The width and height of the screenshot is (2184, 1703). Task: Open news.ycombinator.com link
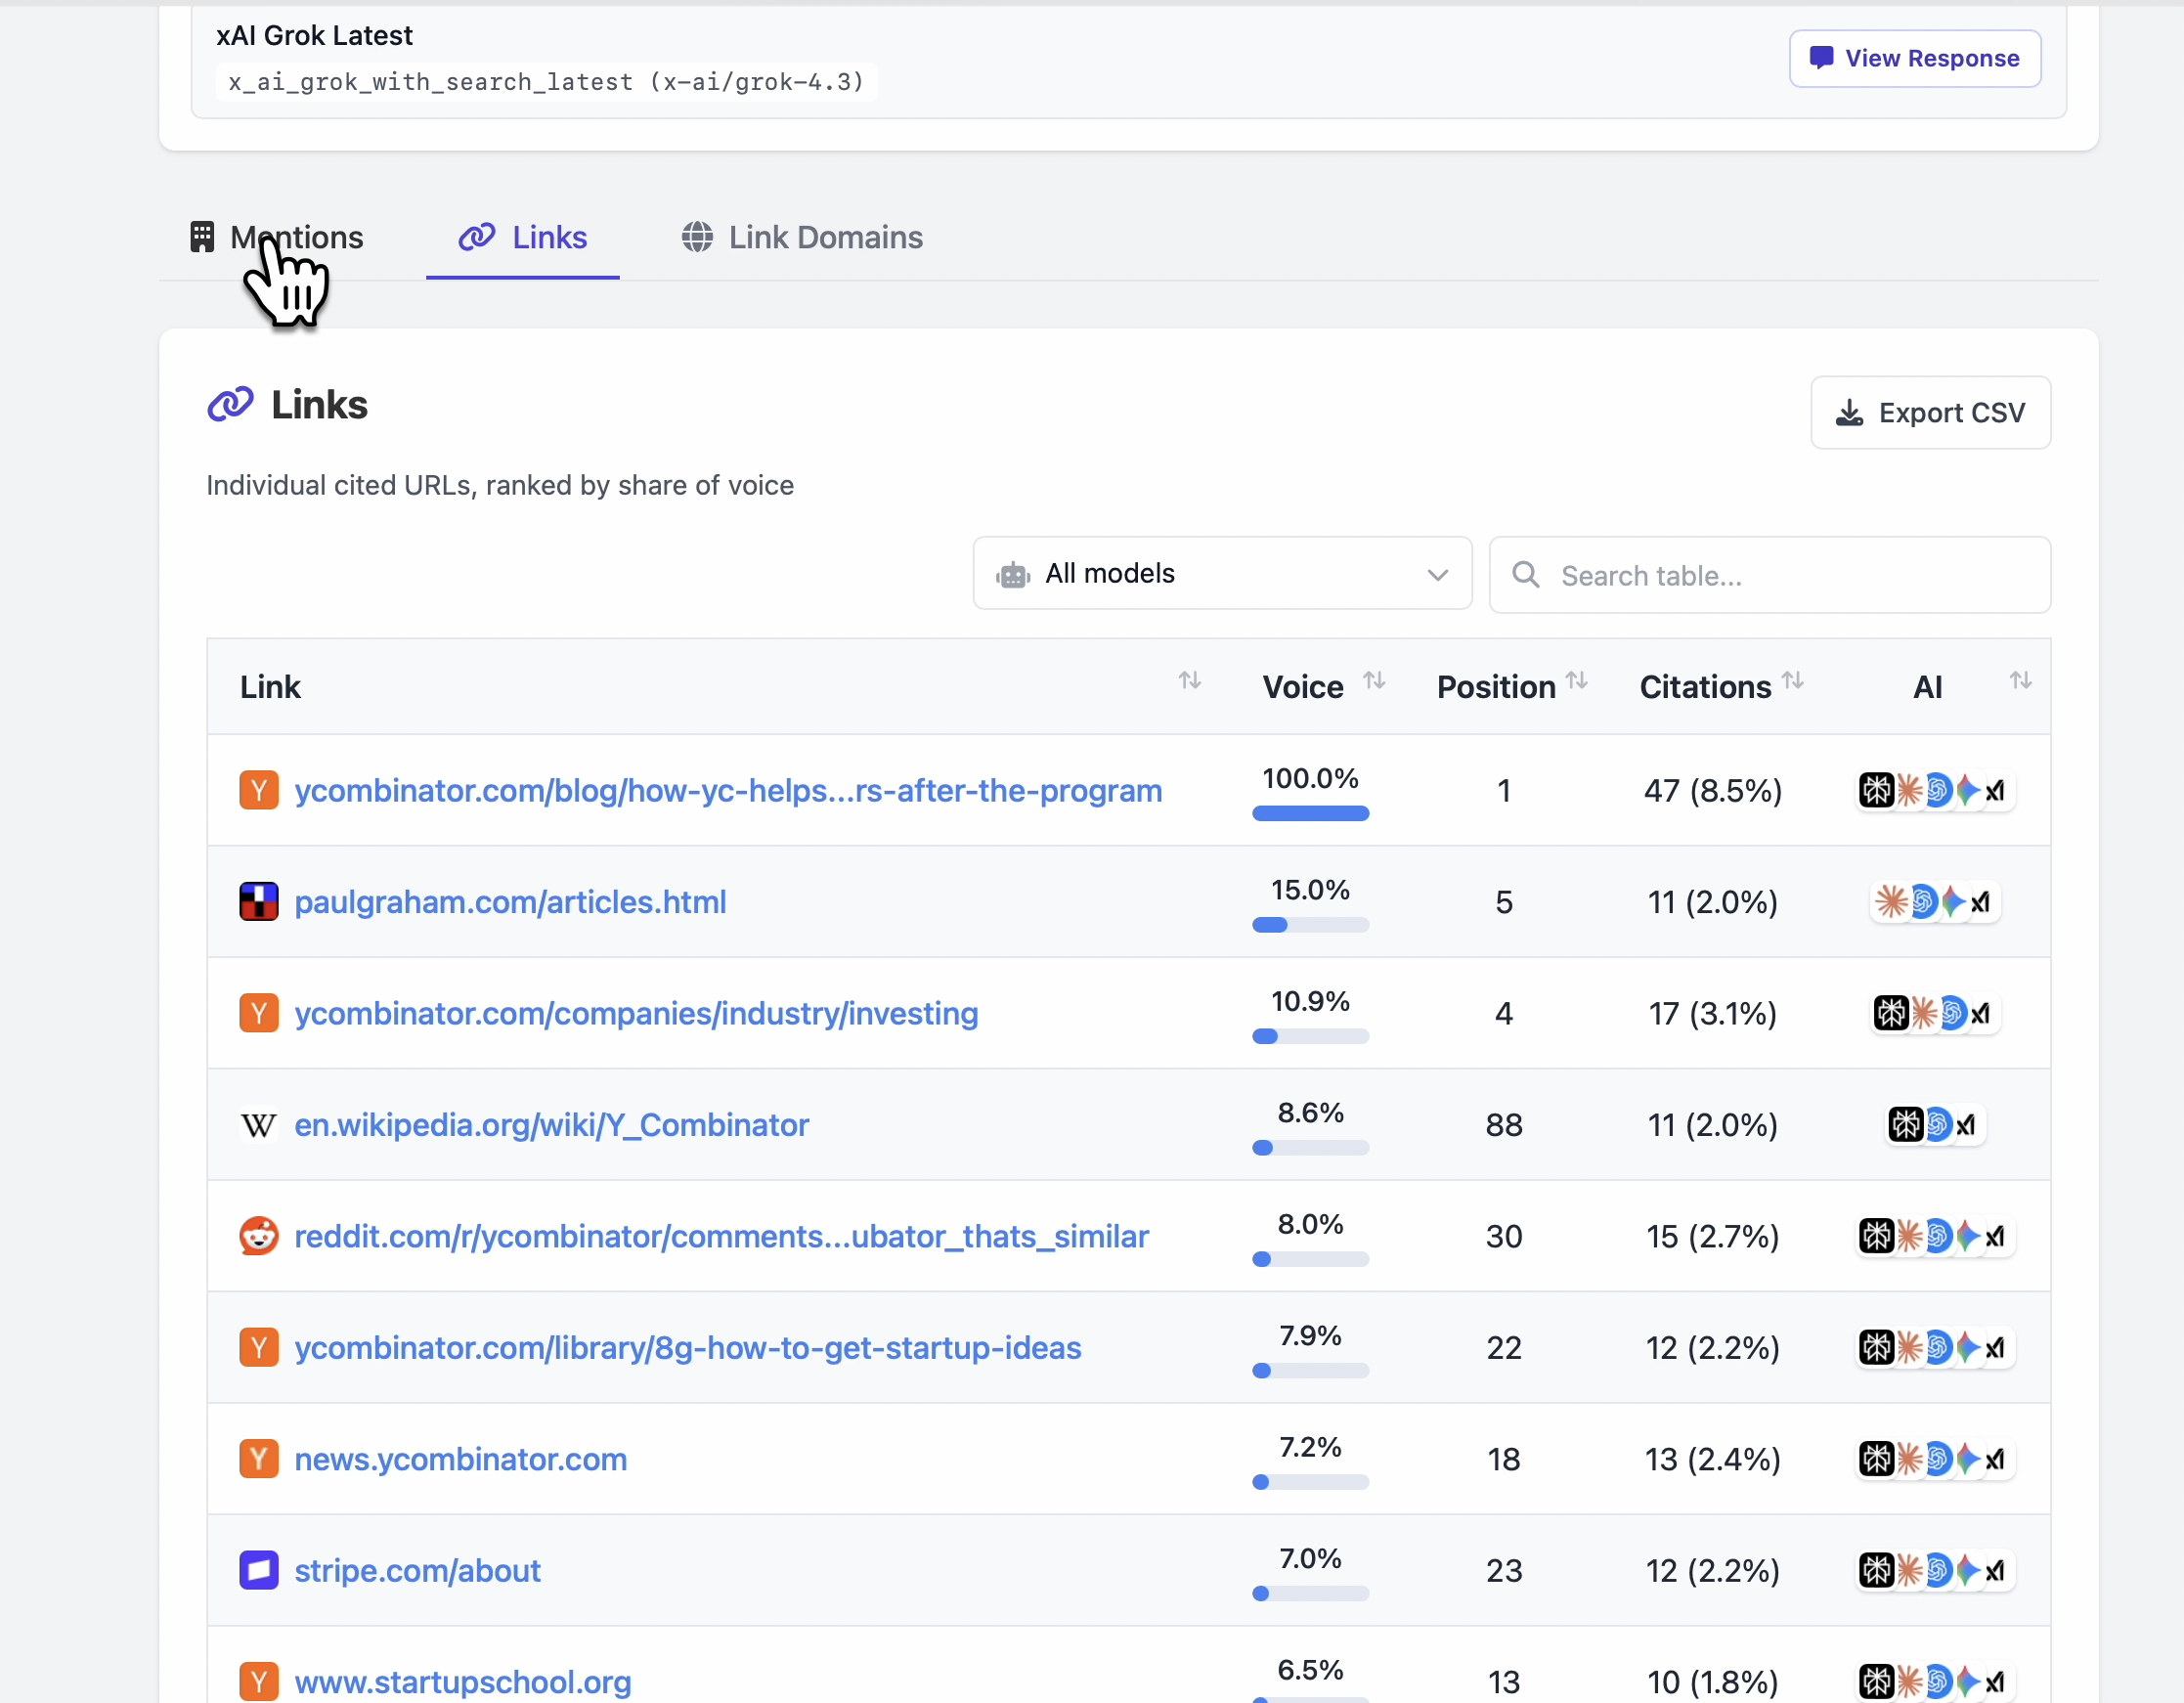[461, 1459]
